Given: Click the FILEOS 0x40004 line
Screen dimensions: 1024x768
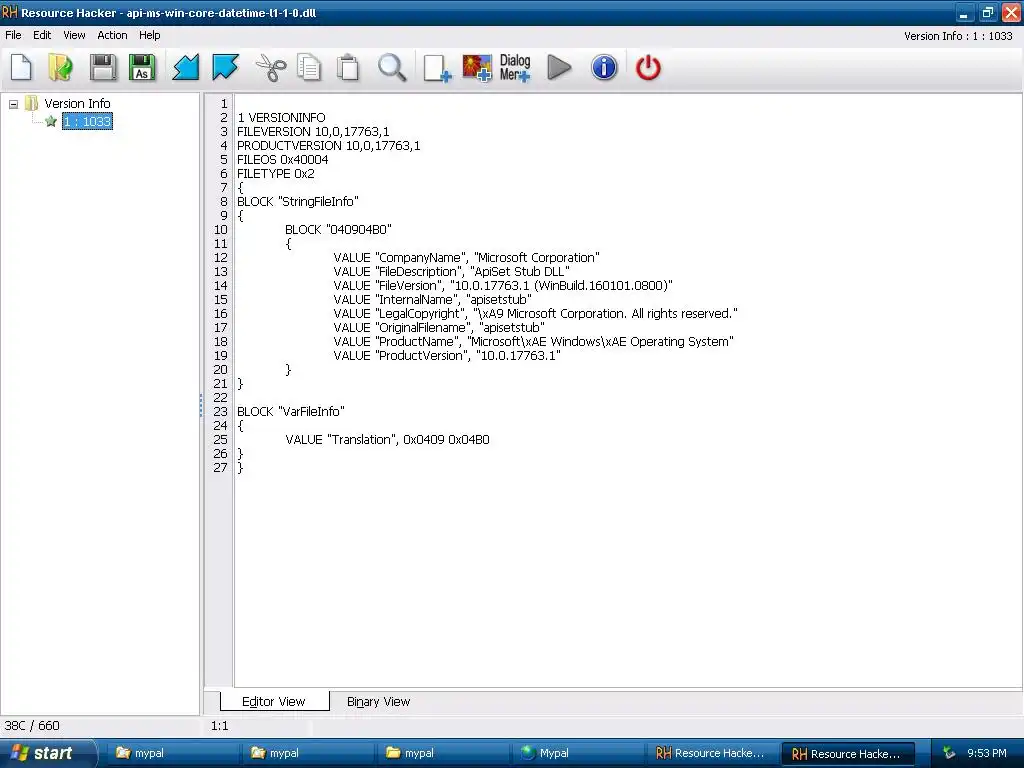Looking at the screenshot, I should pos(282,159).
